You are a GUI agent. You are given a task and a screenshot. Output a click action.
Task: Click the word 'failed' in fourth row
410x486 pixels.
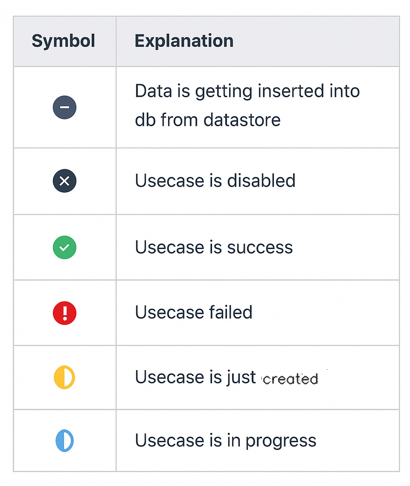231,312
